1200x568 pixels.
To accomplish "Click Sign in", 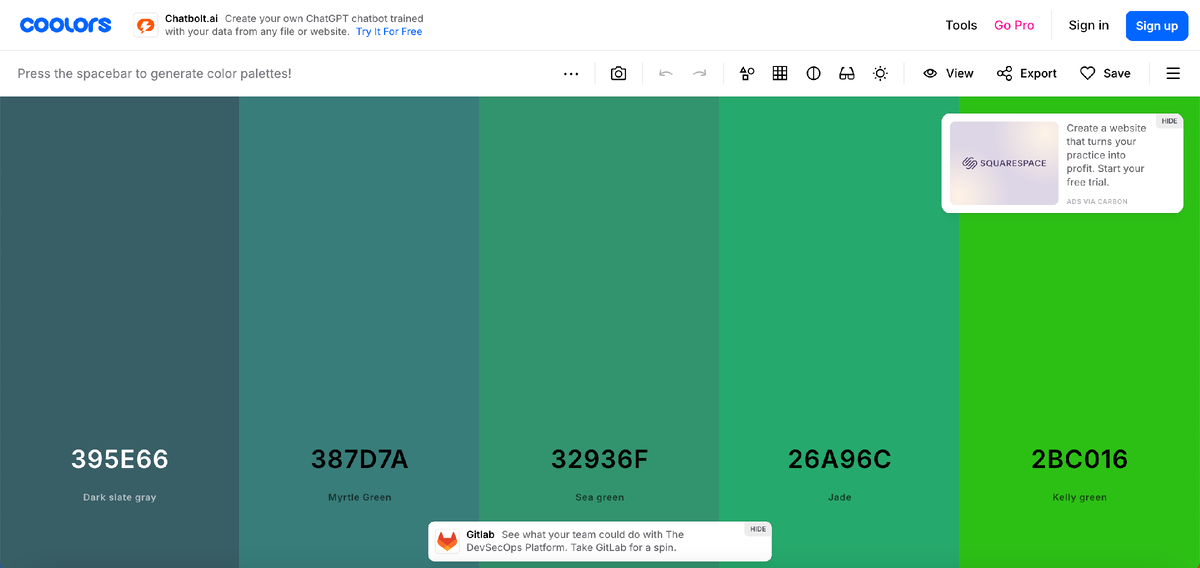I will (x=1088, y=25).
